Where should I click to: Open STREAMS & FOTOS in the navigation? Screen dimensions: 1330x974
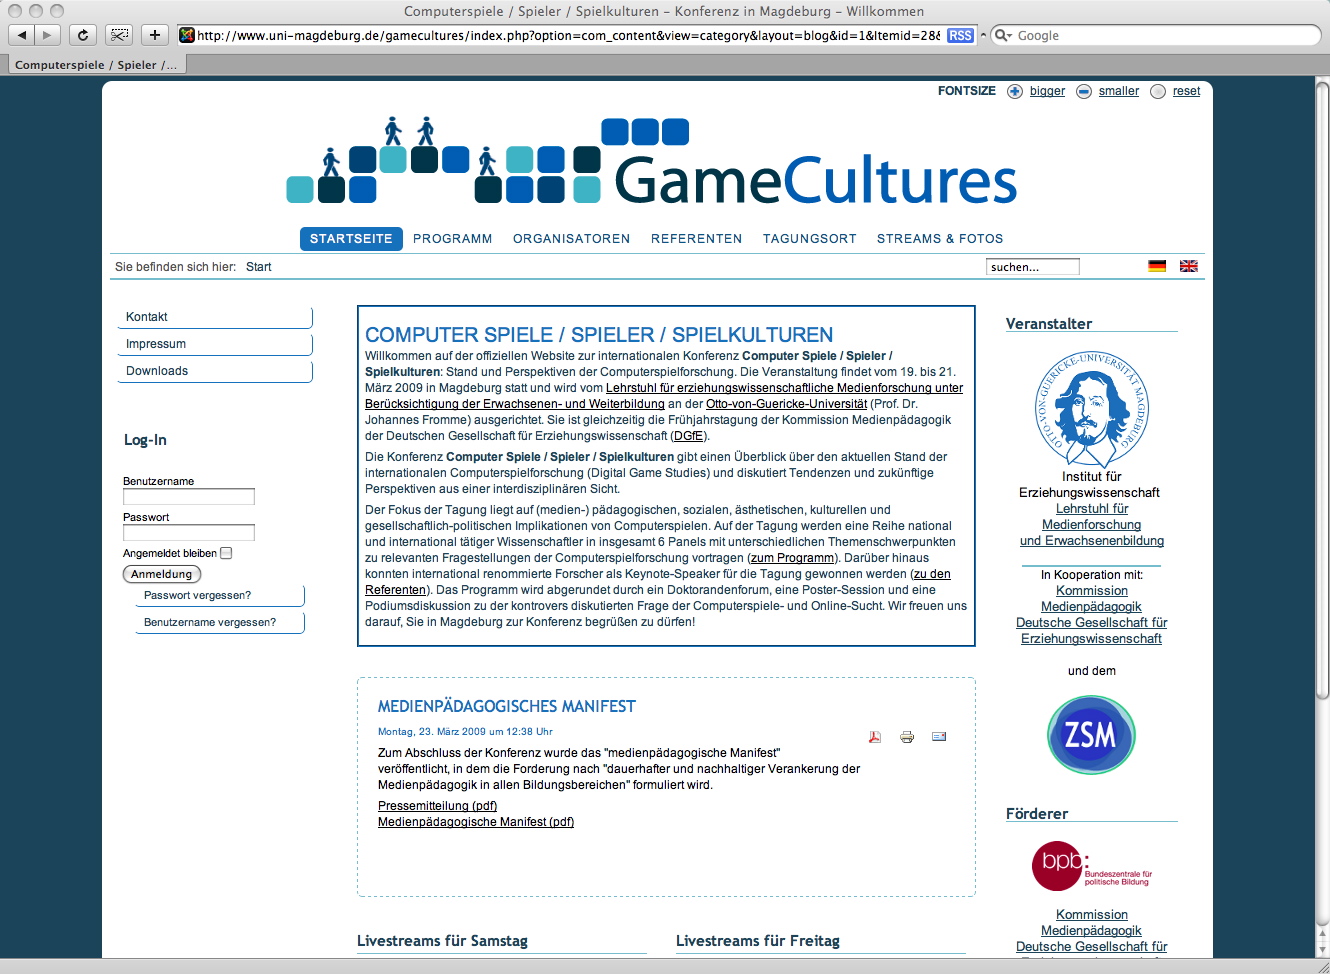pyautogui.click(x=939, y=239)
